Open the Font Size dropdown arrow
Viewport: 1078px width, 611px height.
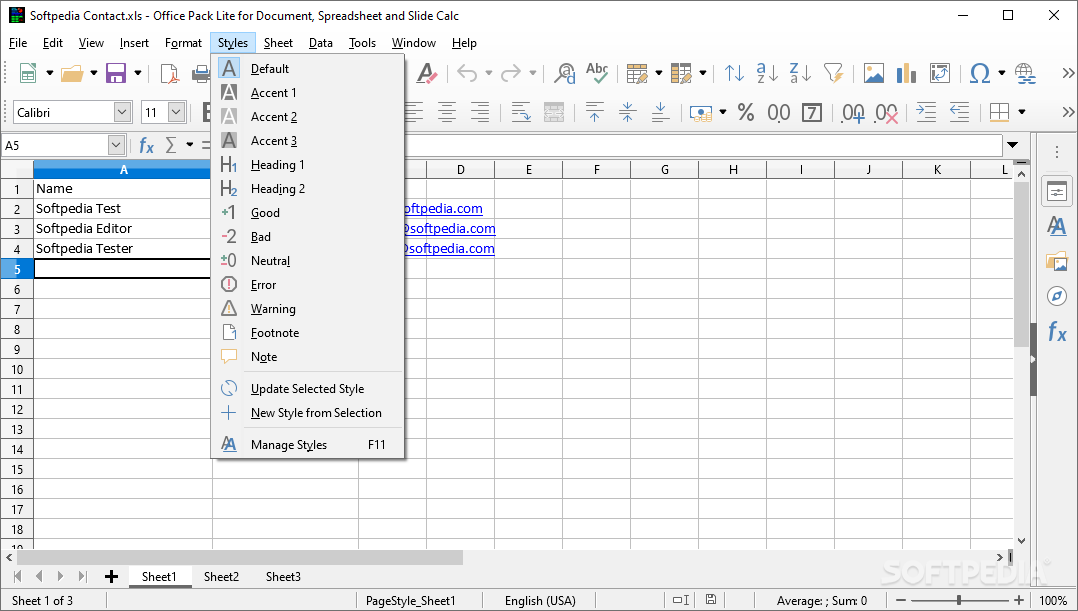coord(177,112)
